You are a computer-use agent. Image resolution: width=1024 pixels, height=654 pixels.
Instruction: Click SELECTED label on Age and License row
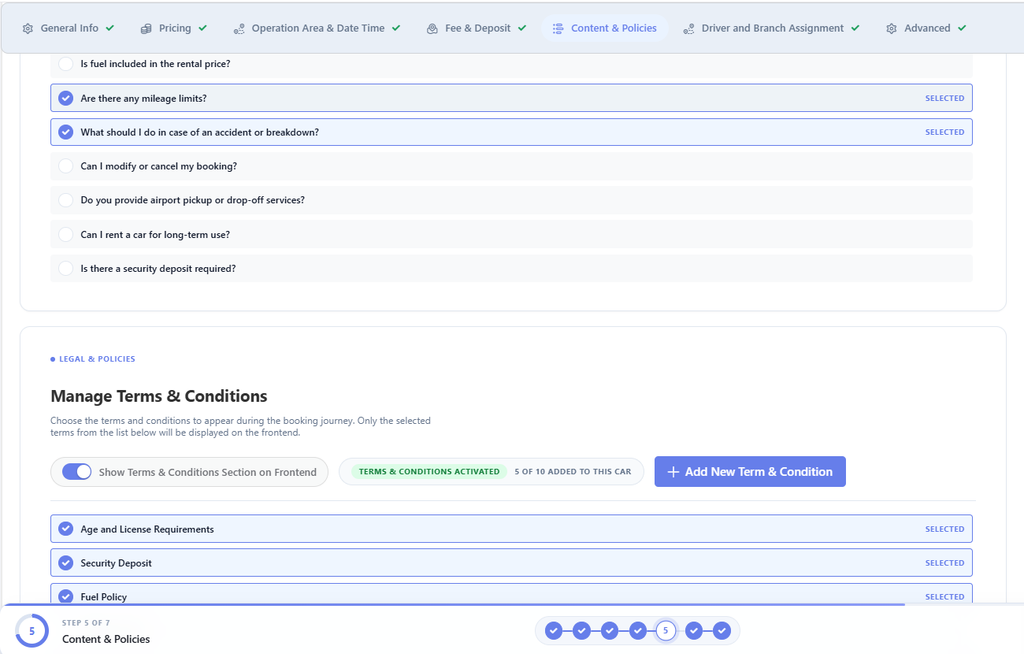pyautogui.click(x=944, y=529)
